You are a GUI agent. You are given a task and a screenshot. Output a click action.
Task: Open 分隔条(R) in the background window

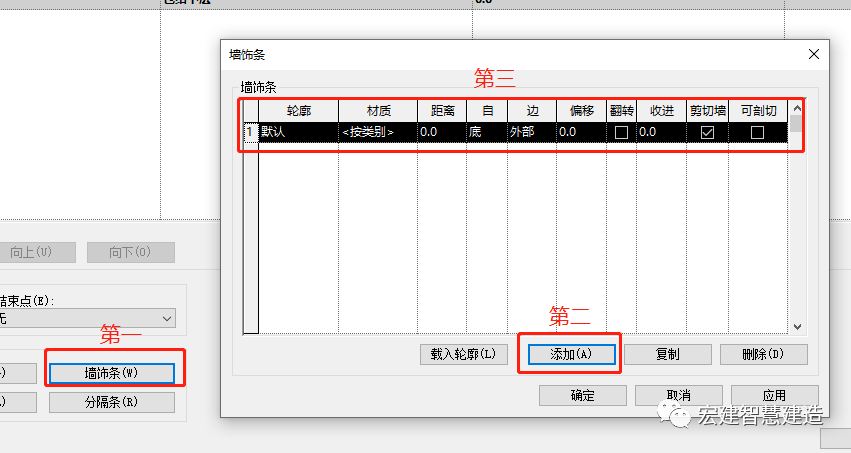pos(112,403)
